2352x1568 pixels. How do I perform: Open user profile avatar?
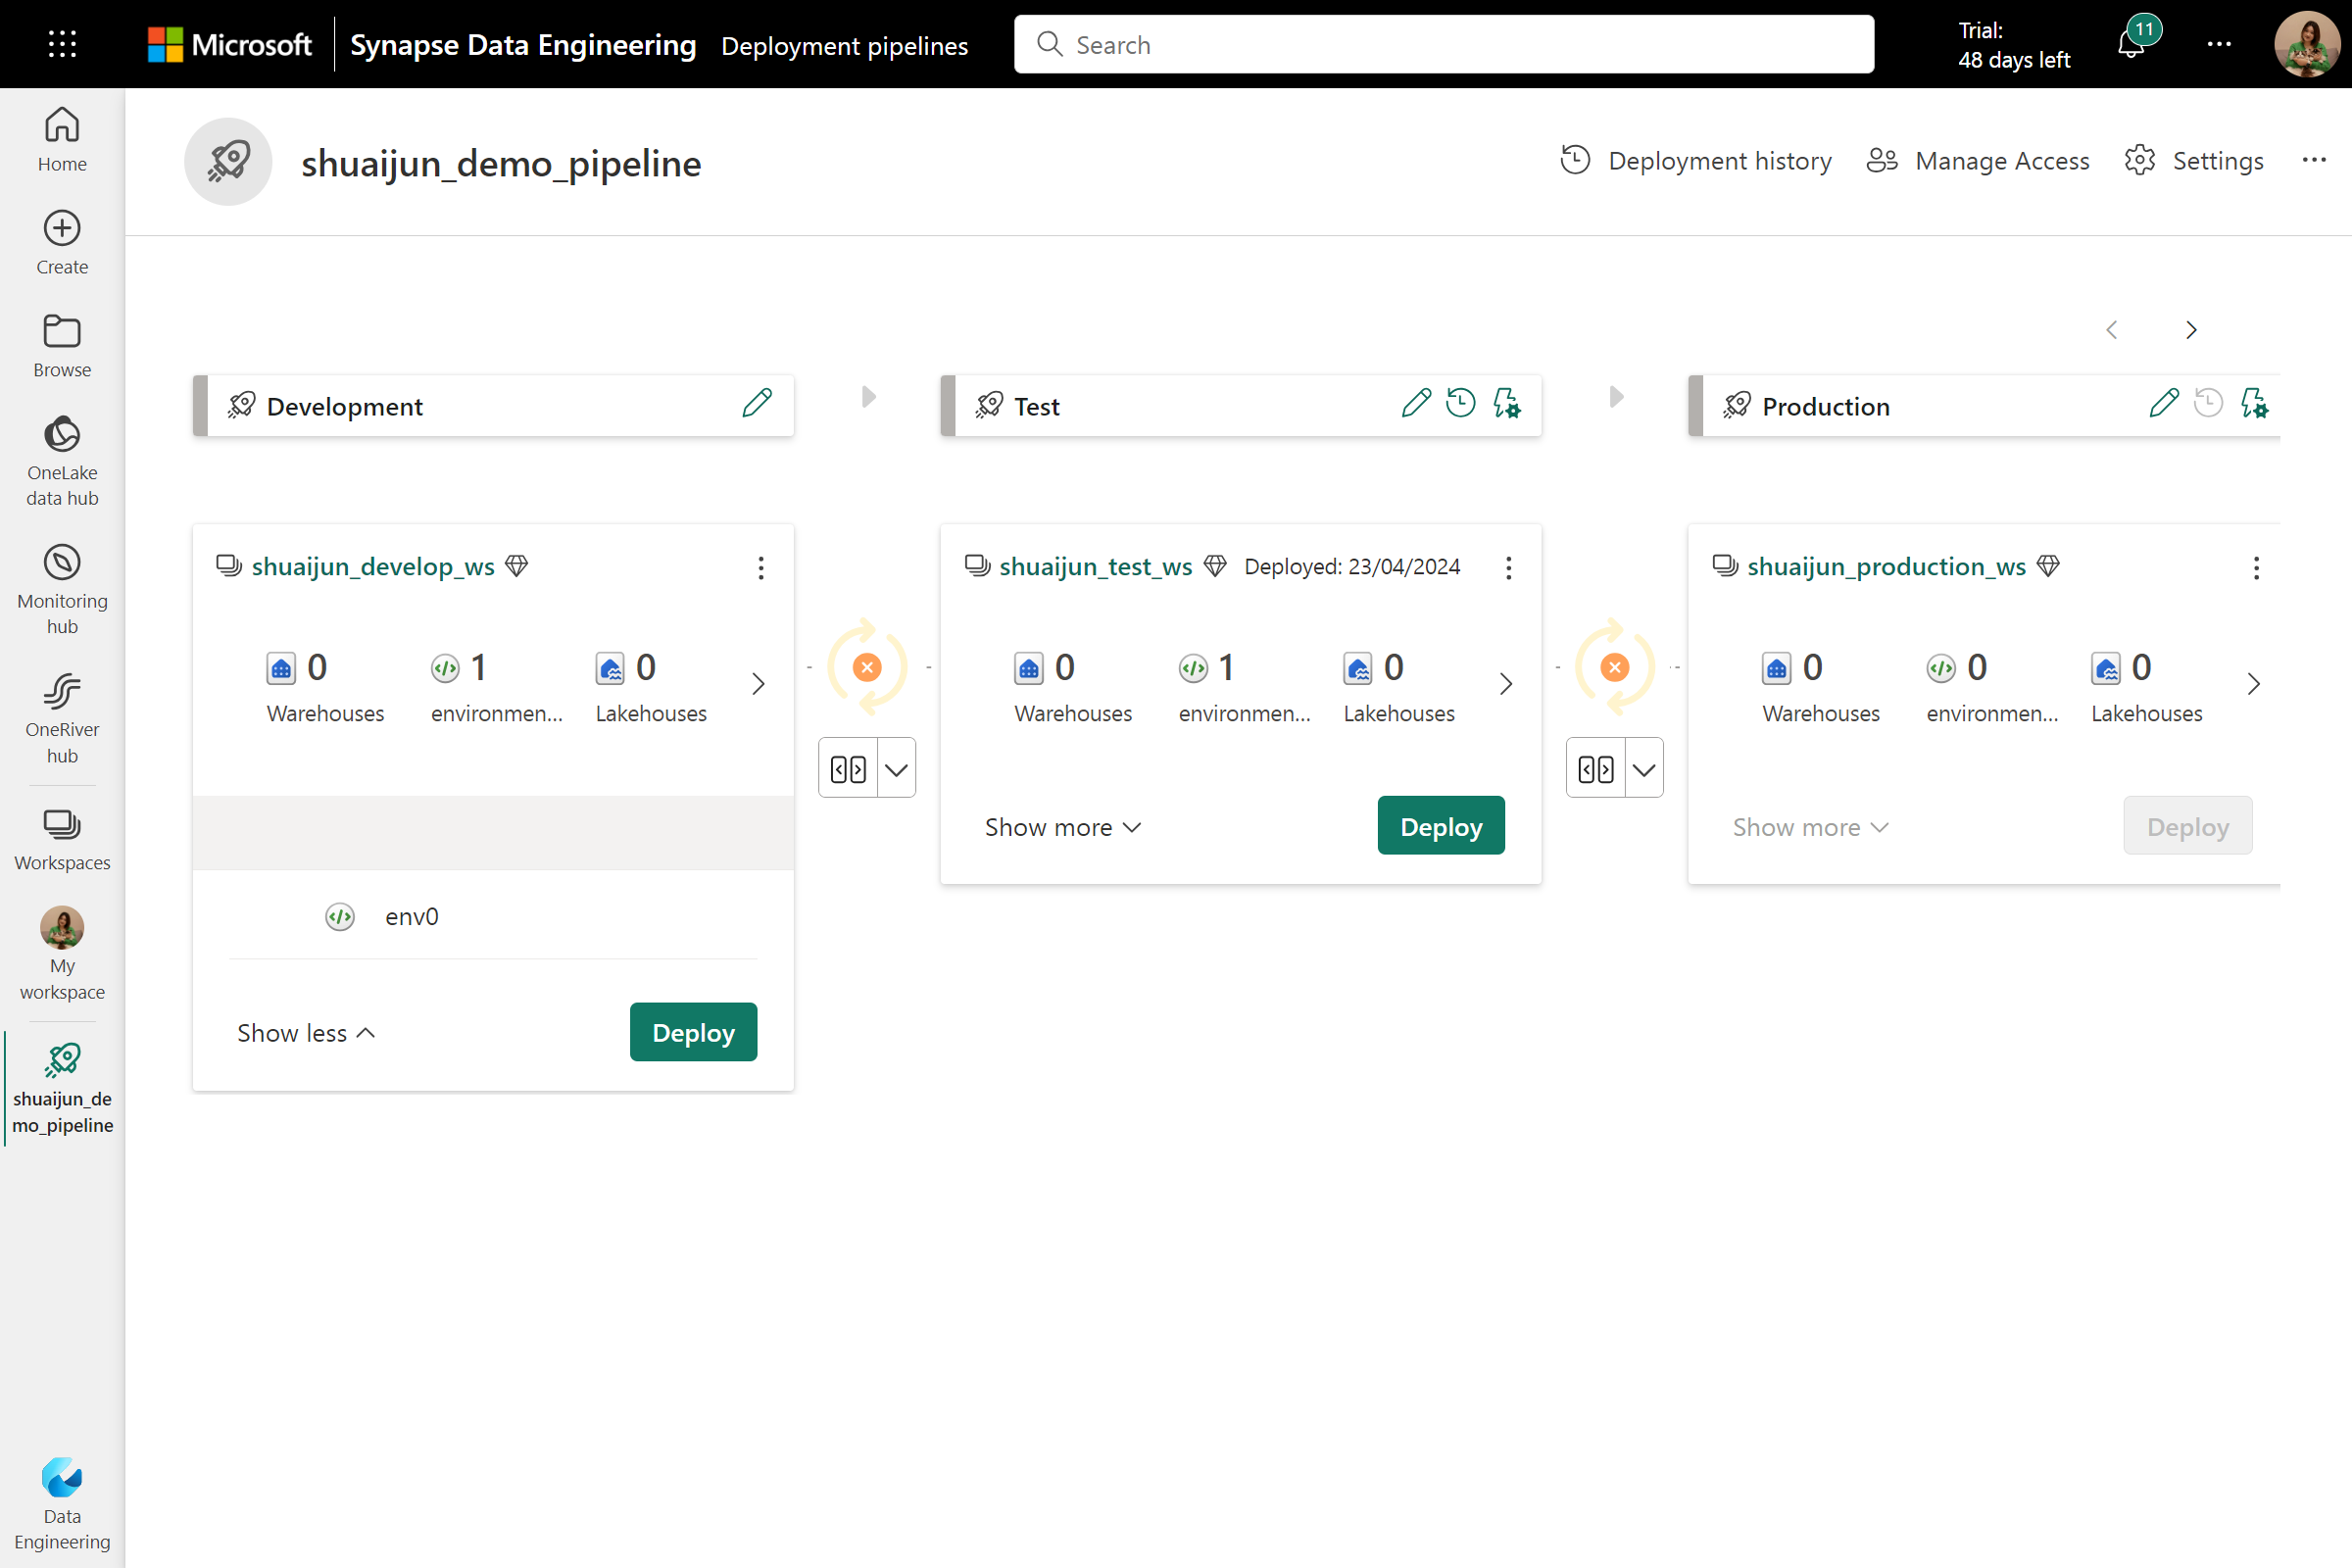click(x=2306, y=44)
